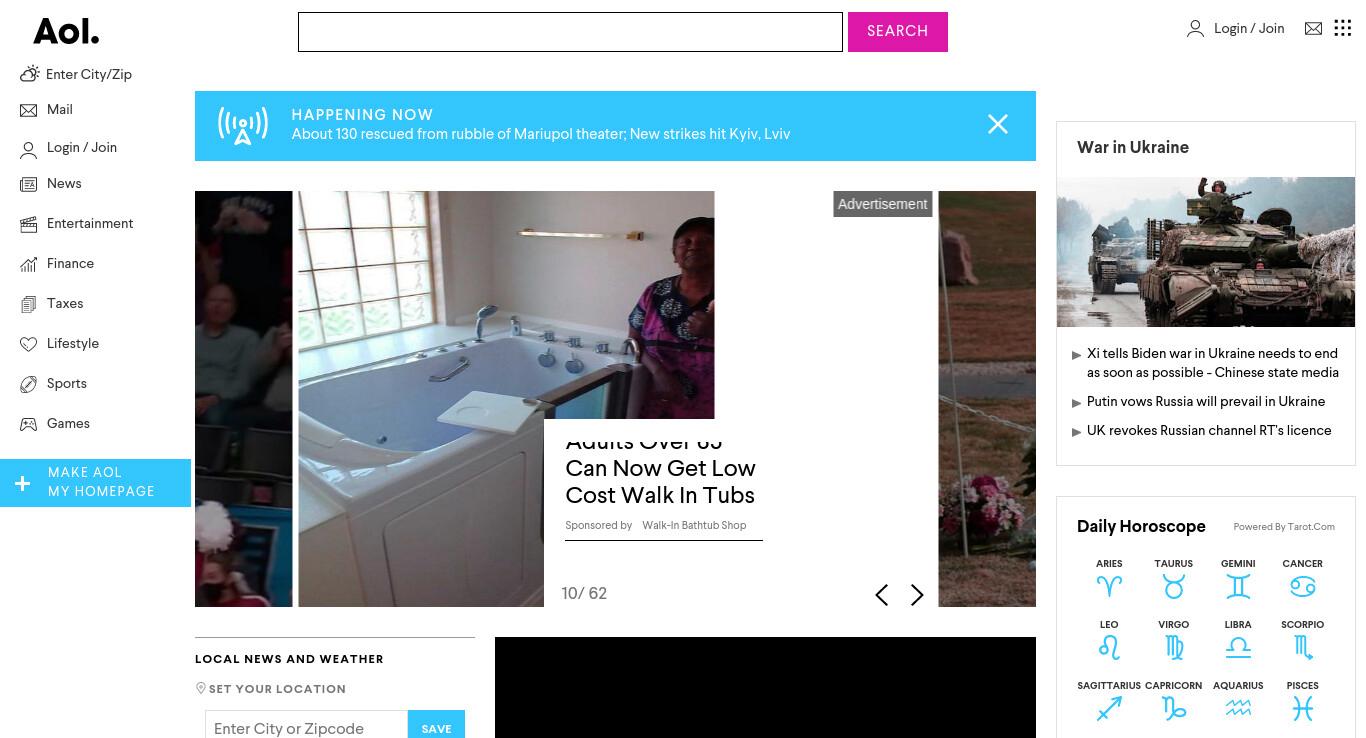Open the Games sidebar menu item
The width and height of the screenshot is (1366, 738).
[68, 424]
